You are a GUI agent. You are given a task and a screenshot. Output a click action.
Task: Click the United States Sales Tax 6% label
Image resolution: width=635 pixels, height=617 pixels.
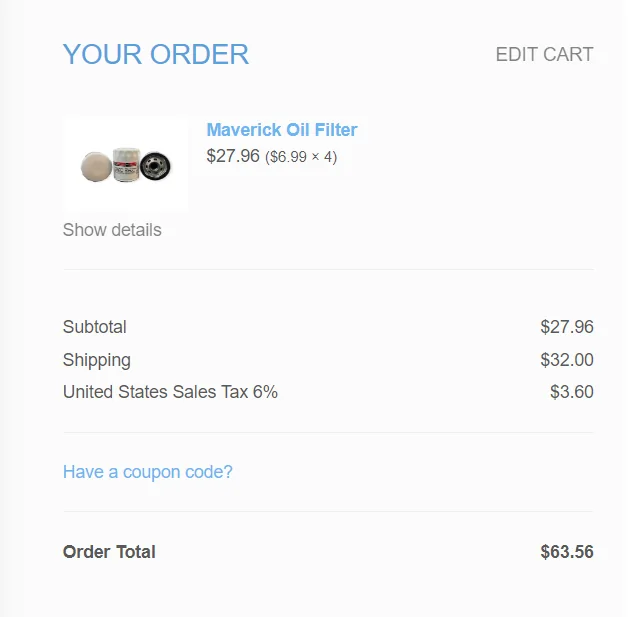tap(170, 392)
